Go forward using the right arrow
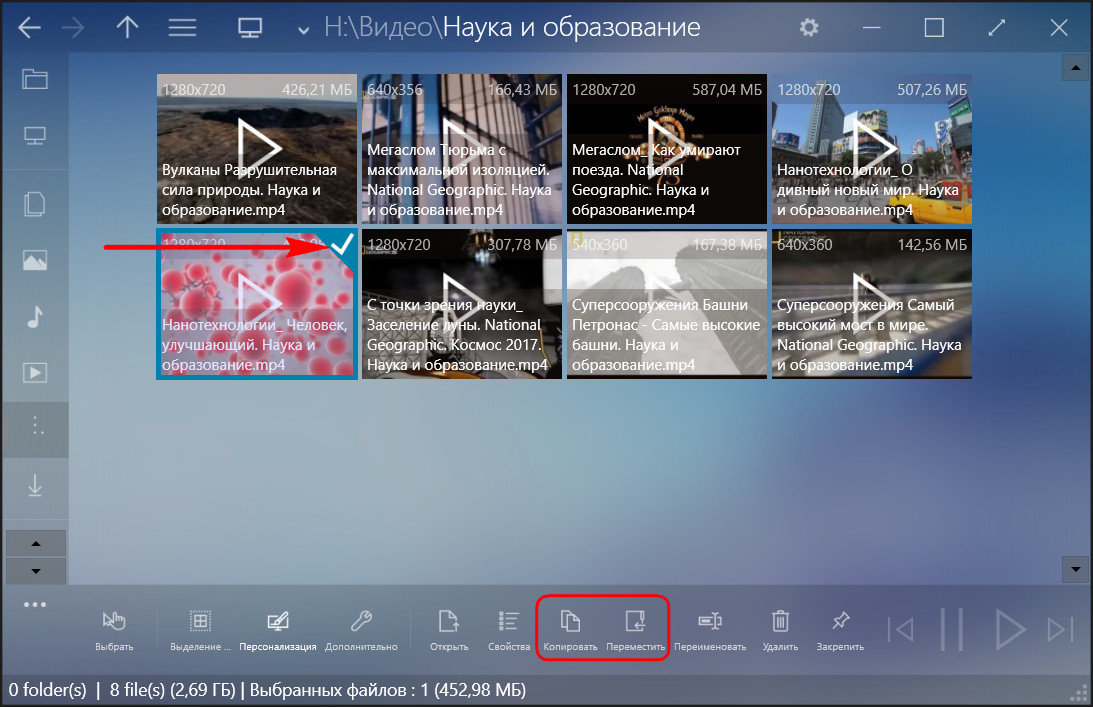The image size is (1093, 707). [73, 28]
